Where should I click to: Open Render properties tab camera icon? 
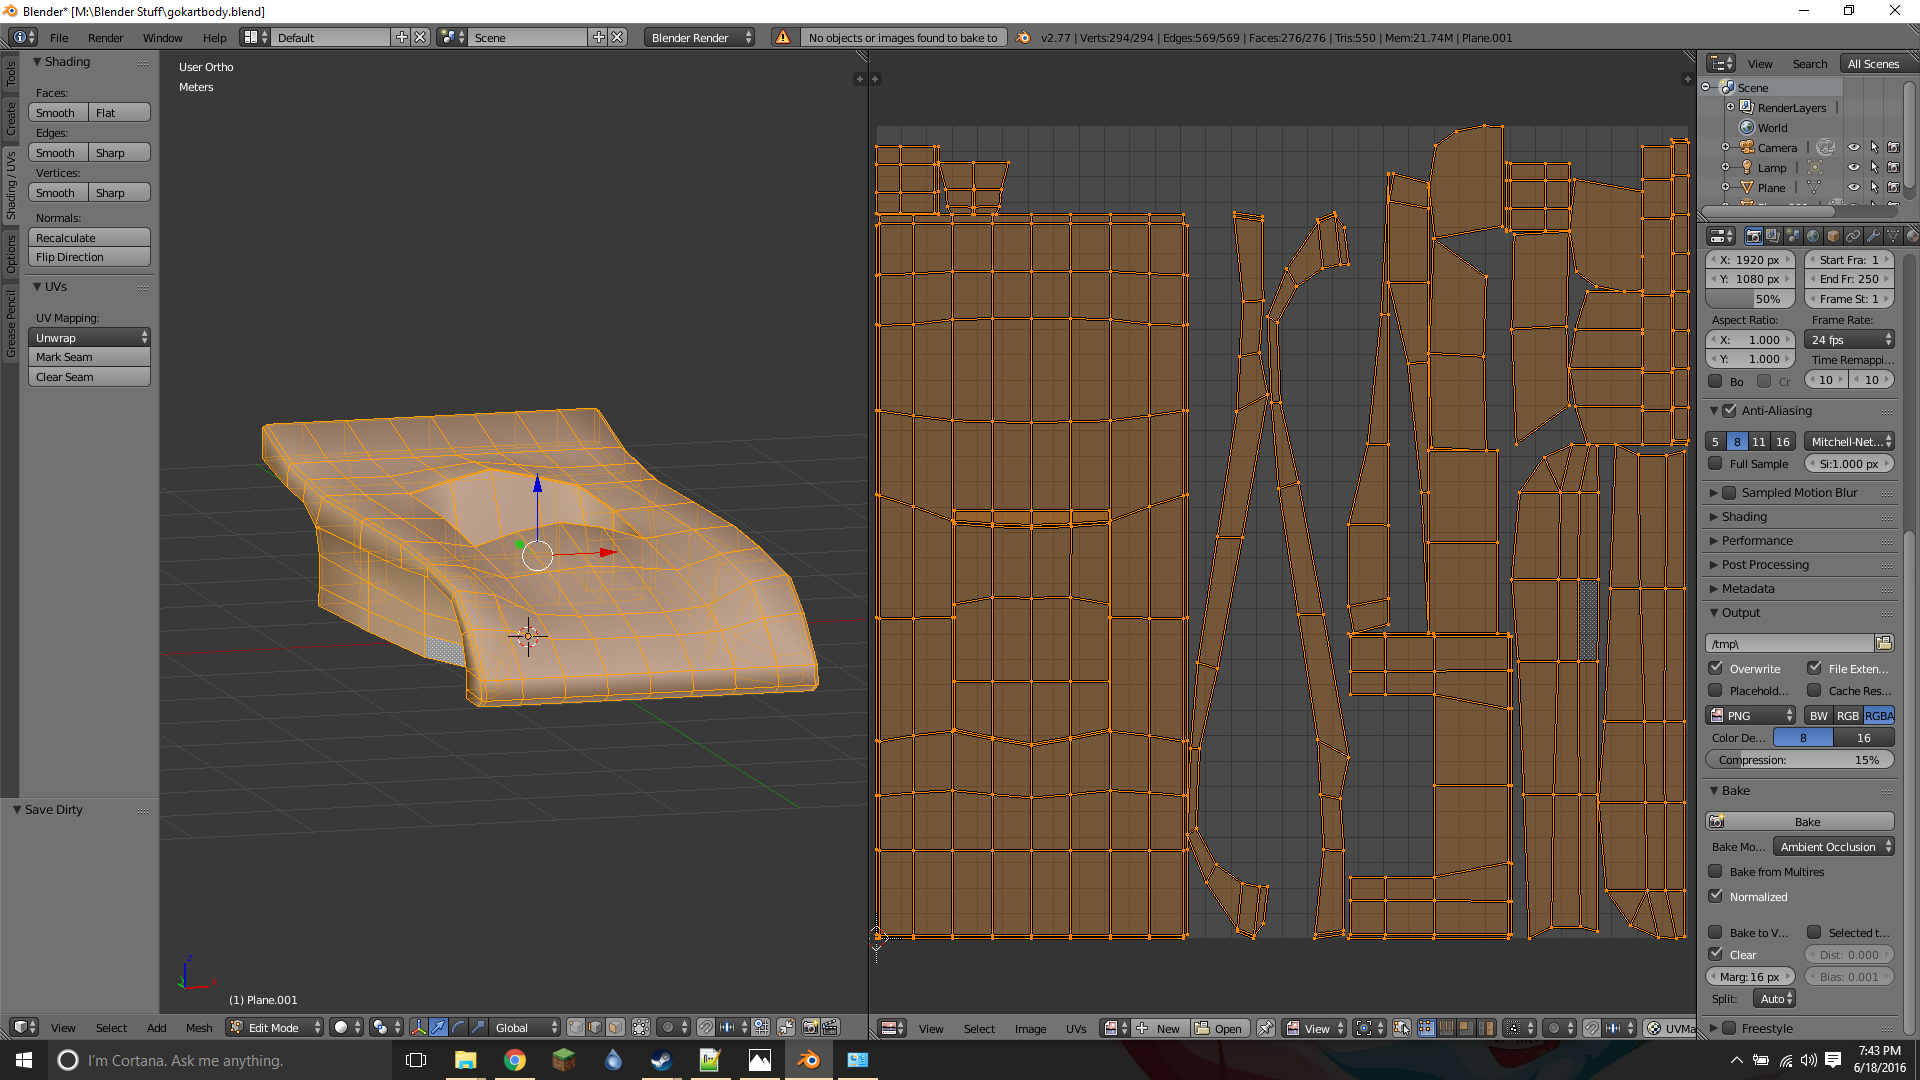click(x=1754, y=236)
